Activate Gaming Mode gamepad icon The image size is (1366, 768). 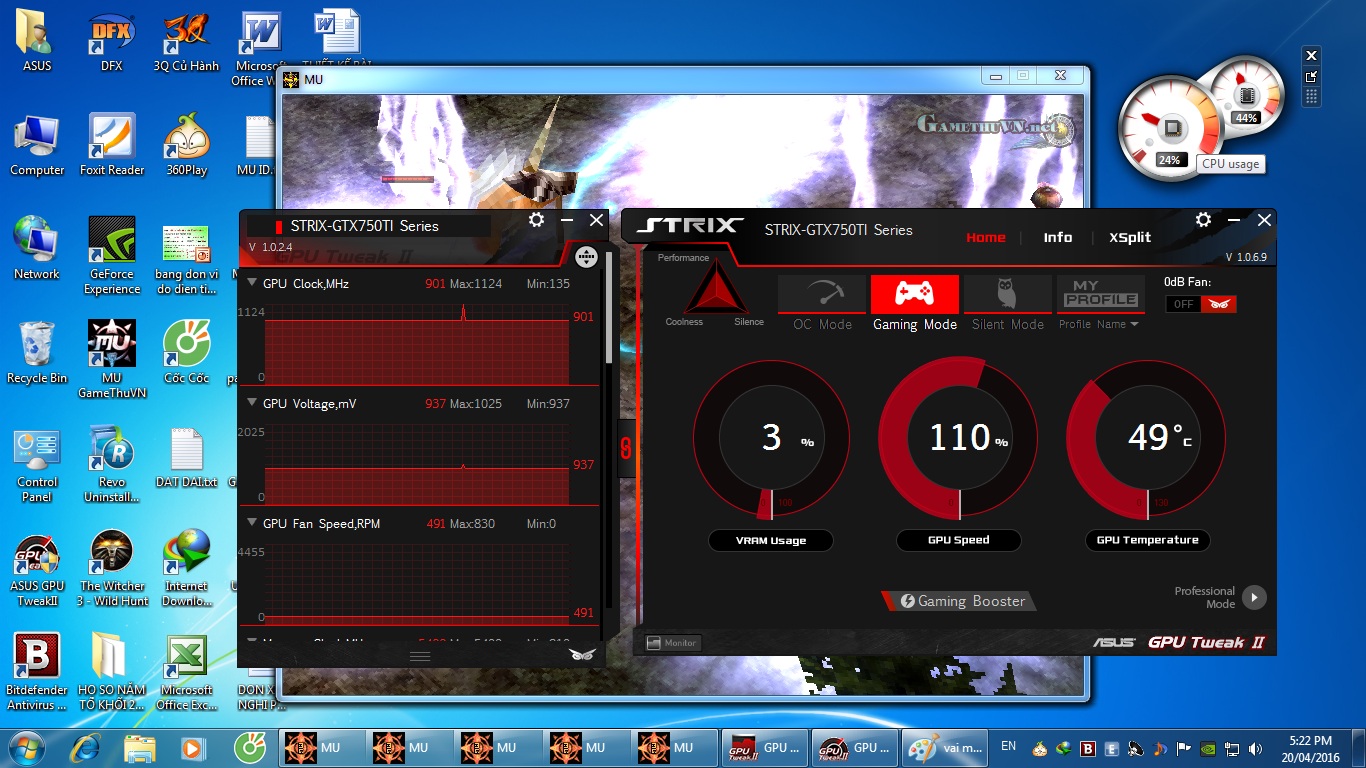[914, 294]
